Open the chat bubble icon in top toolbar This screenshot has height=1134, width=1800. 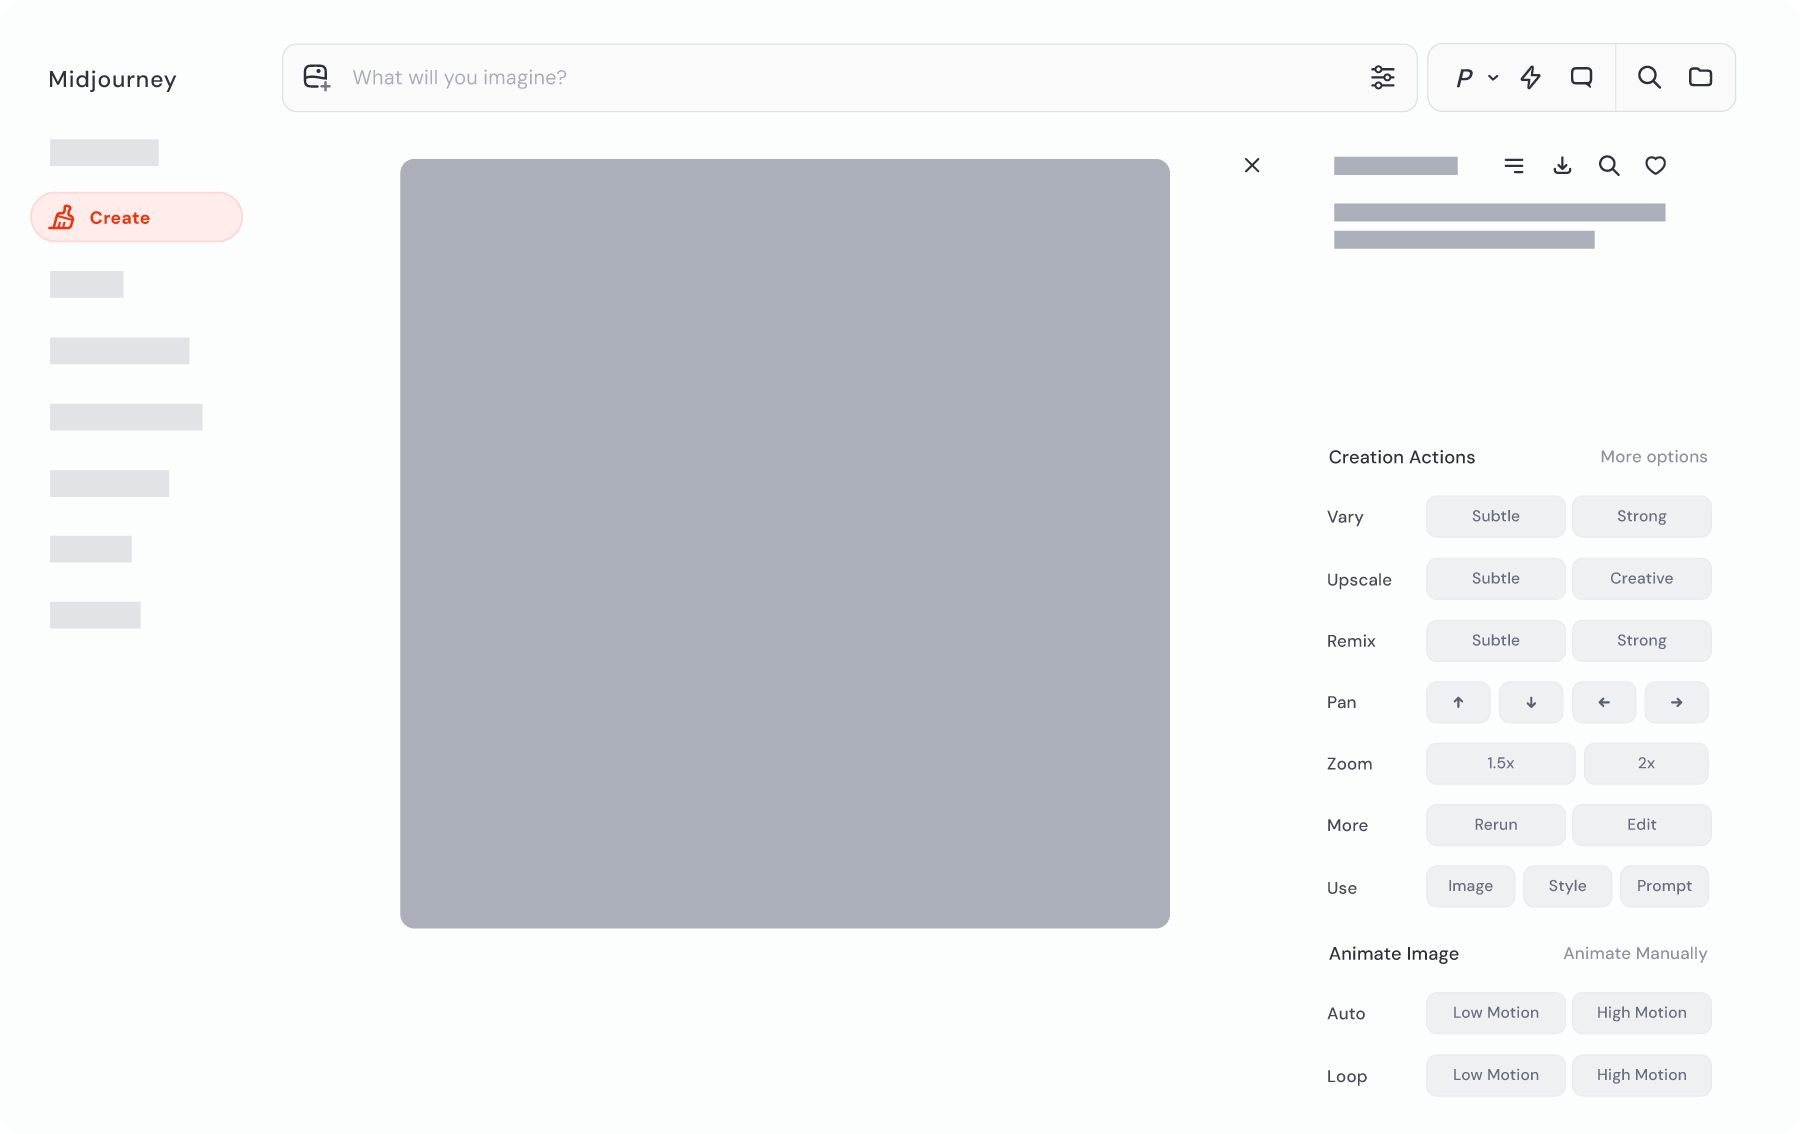click(x=1581, y=78)
